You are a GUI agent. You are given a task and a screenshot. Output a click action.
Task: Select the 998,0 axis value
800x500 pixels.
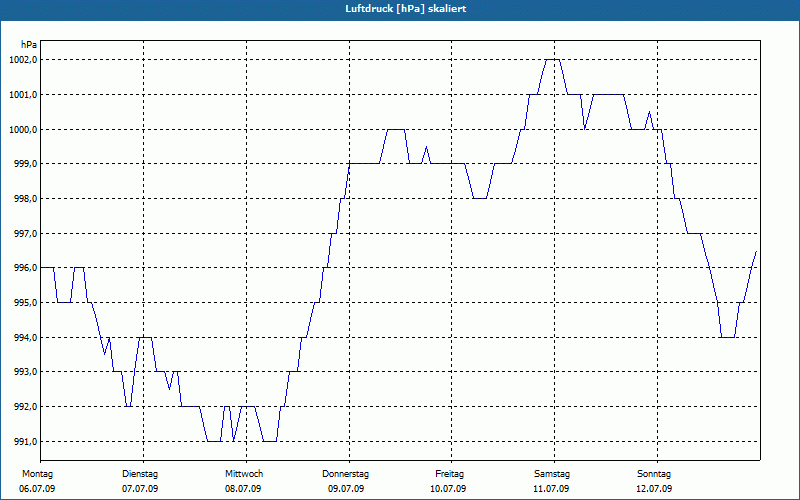pos(25,198)
